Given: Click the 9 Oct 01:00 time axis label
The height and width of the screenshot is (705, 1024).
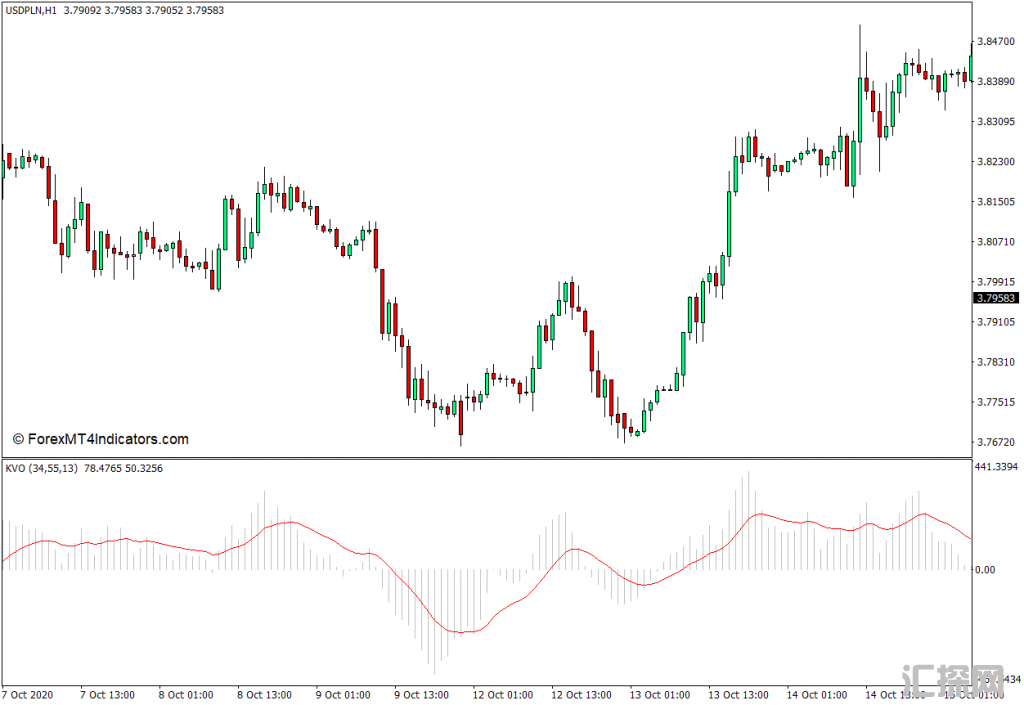Looking at the screenshot, I should (x=343, y=695).
